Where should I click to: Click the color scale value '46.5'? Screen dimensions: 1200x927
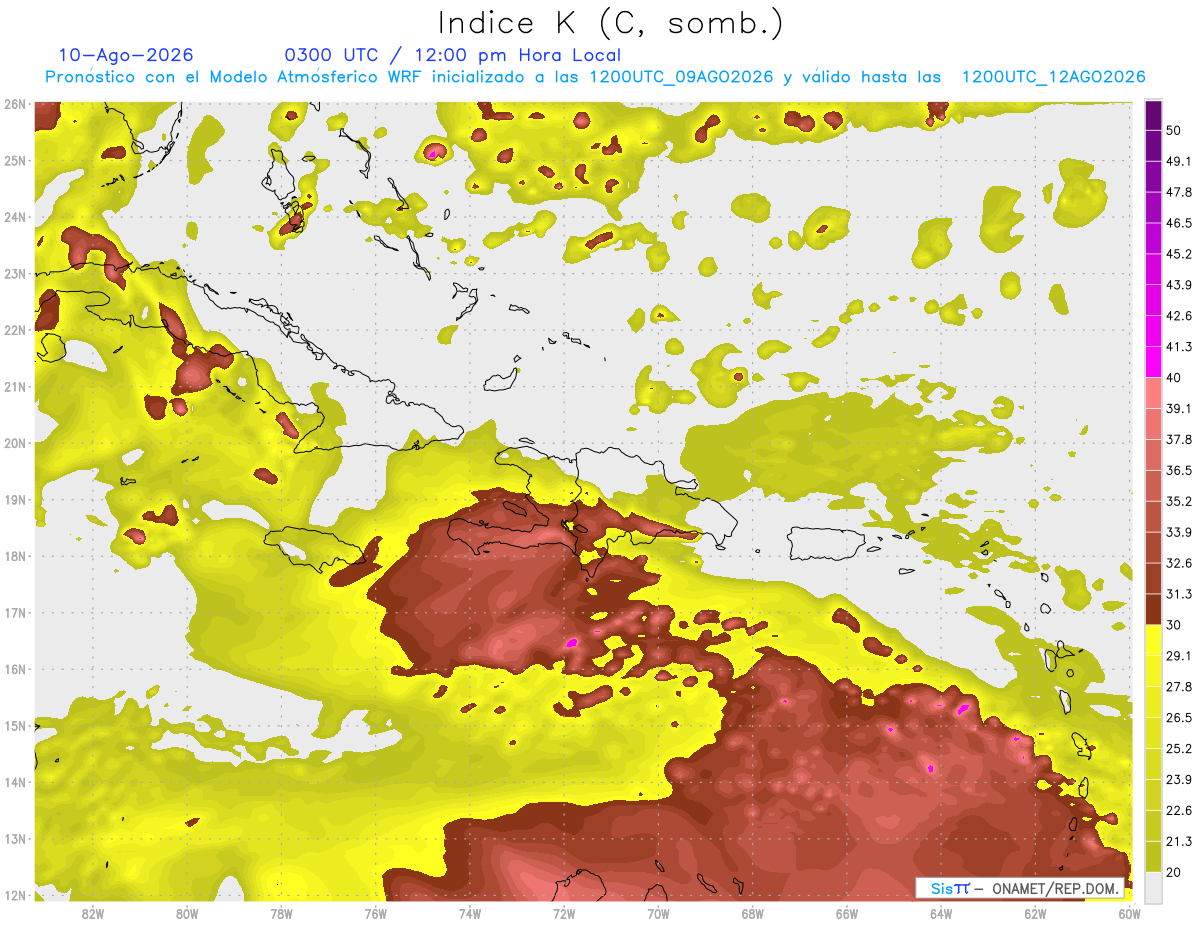pos(1178,223)
